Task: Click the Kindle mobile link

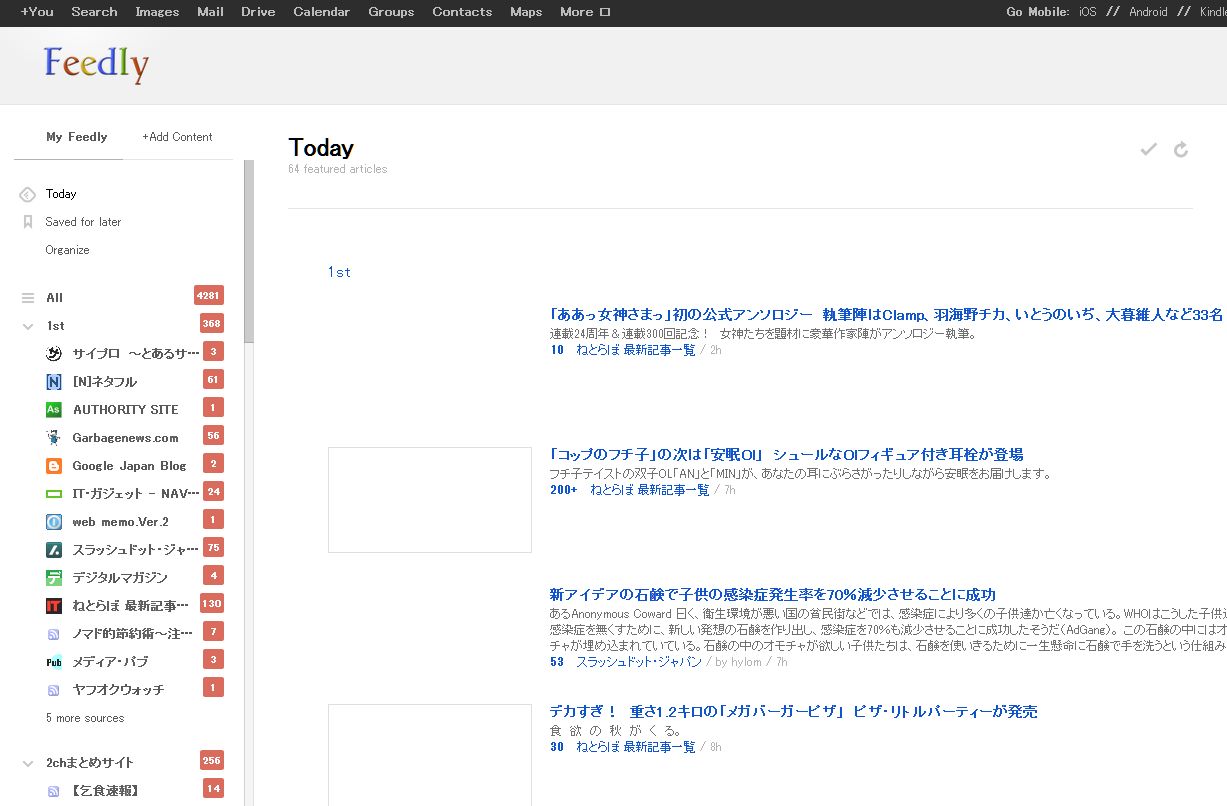Action: 1213,12
